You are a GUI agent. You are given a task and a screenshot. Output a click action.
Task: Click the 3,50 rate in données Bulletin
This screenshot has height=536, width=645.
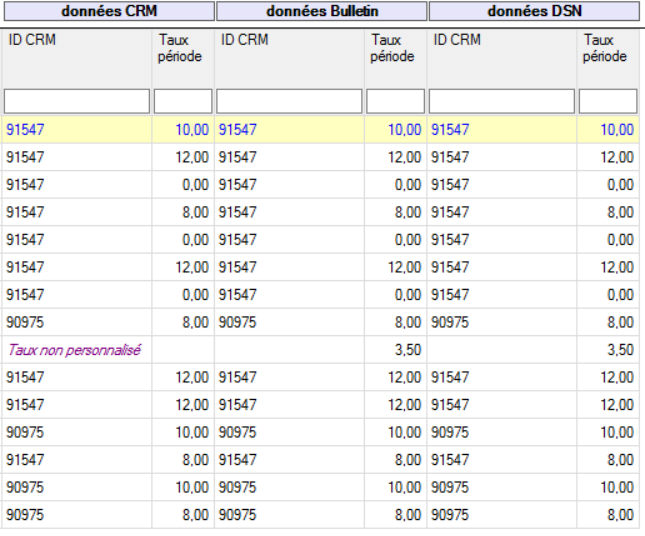(408, 350)
